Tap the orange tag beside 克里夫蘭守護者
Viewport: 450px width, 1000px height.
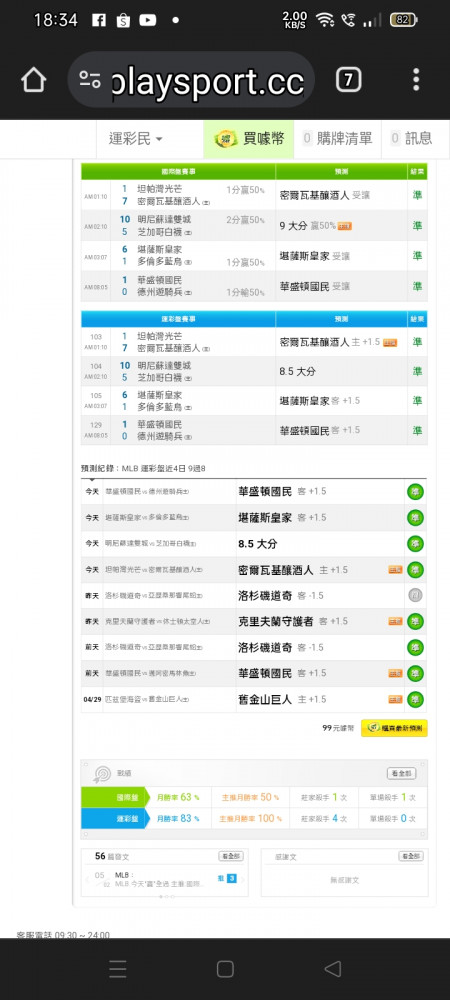click(x=395, y=621)
